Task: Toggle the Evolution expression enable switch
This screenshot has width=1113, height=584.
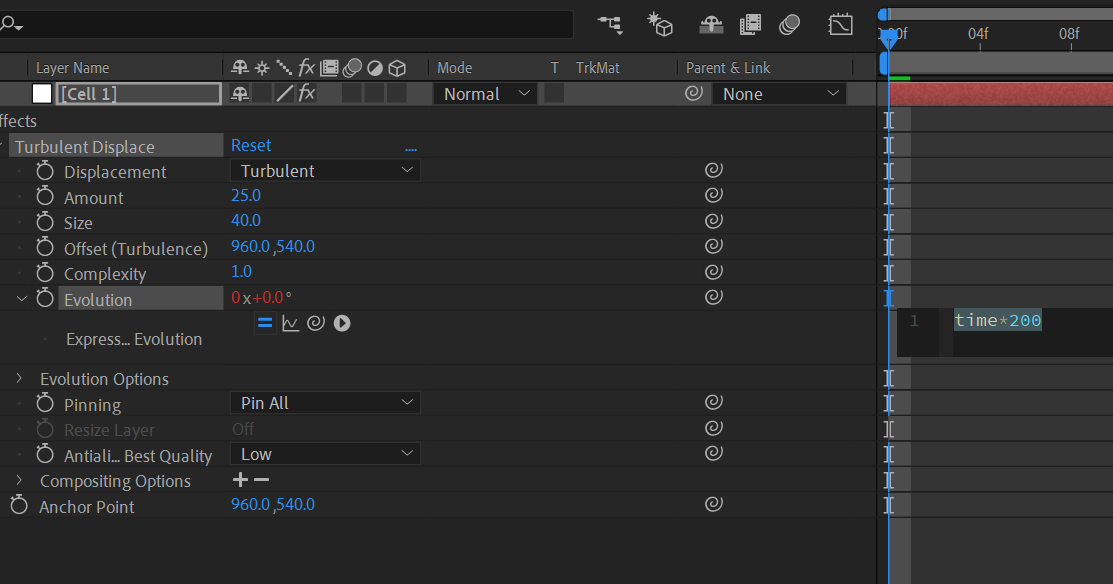Action: tap(265, 323)
